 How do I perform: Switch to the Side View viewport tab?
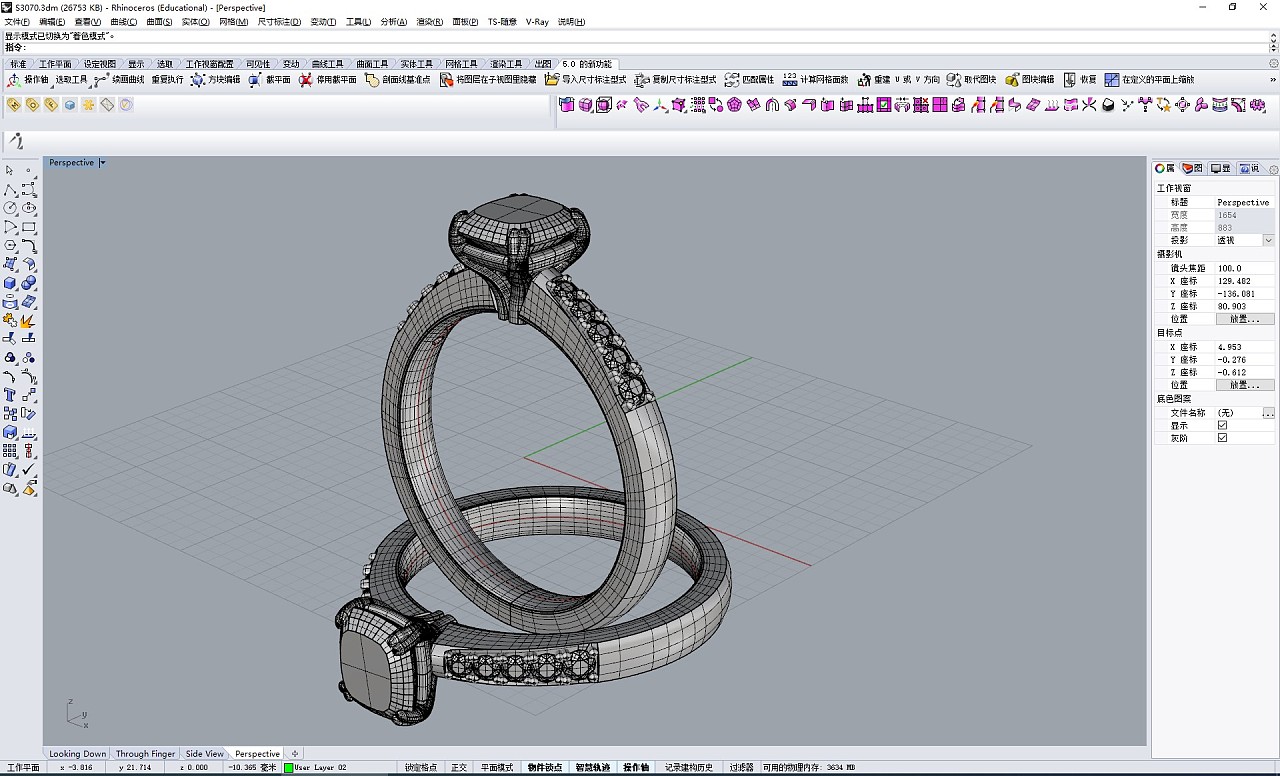pos(204,753)
